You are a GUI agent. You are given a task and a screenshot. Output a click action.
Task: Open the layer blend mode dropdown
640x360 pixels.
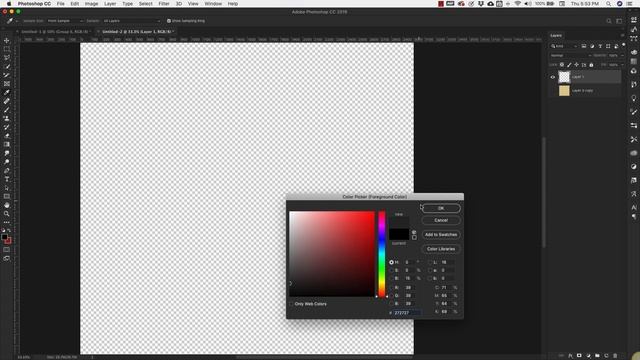point(570,56)
